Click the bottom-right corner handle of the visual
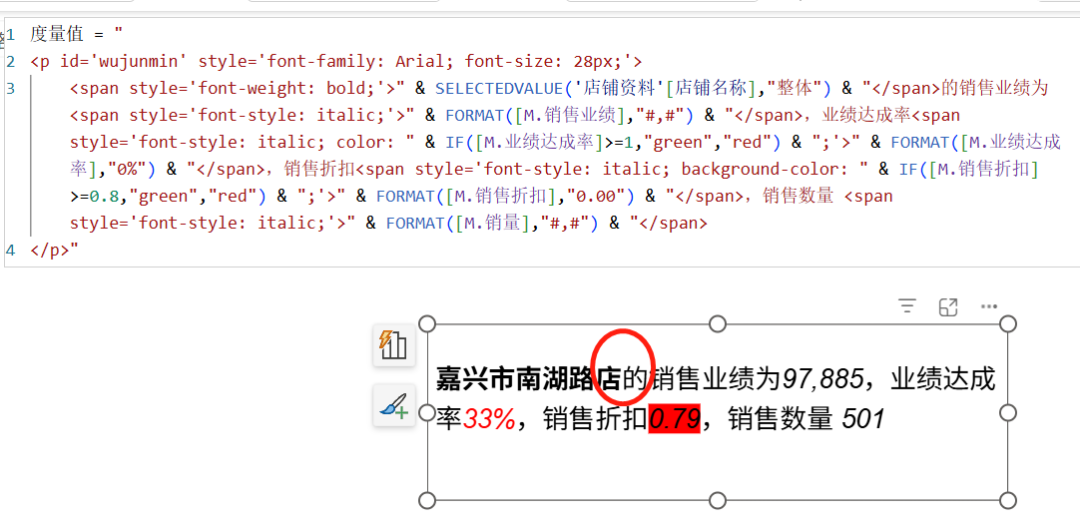The height and width of the screenshot is (532, 1080). (1008, 501)
